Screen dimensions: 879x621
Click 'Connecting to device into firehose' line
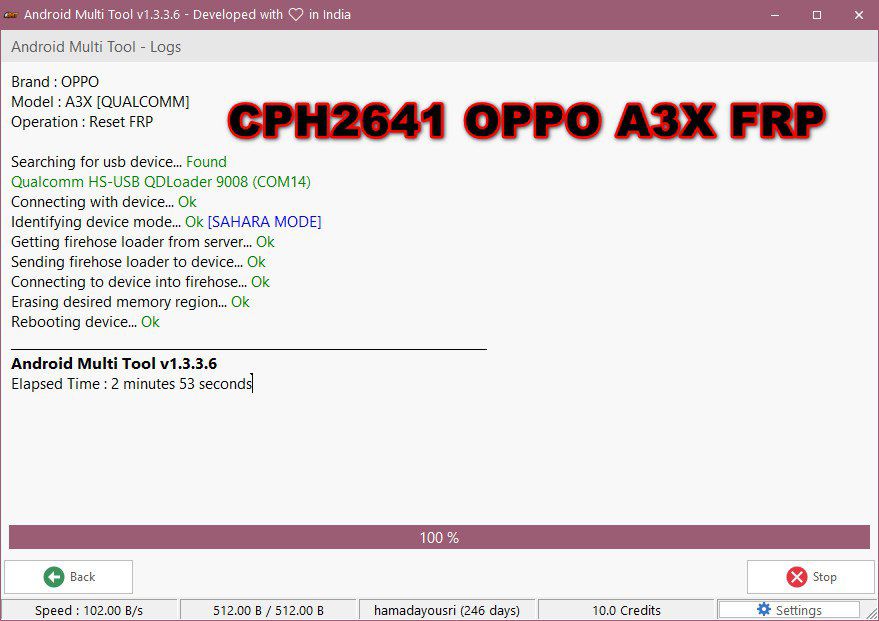[x=140, y=282]
